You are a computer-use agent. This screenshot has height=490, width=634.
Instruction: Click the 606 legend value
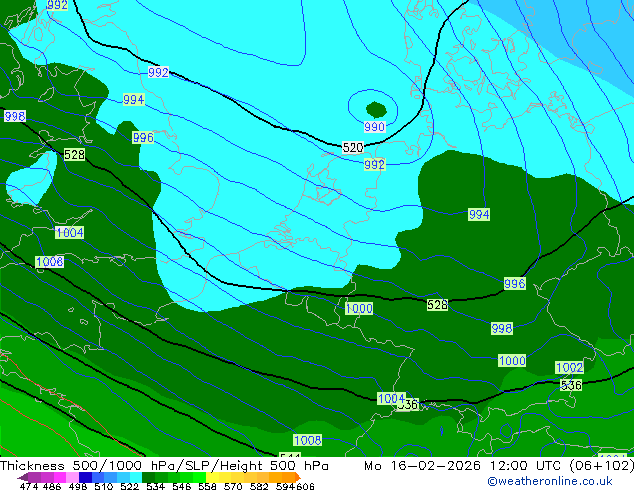pos(305,486)
